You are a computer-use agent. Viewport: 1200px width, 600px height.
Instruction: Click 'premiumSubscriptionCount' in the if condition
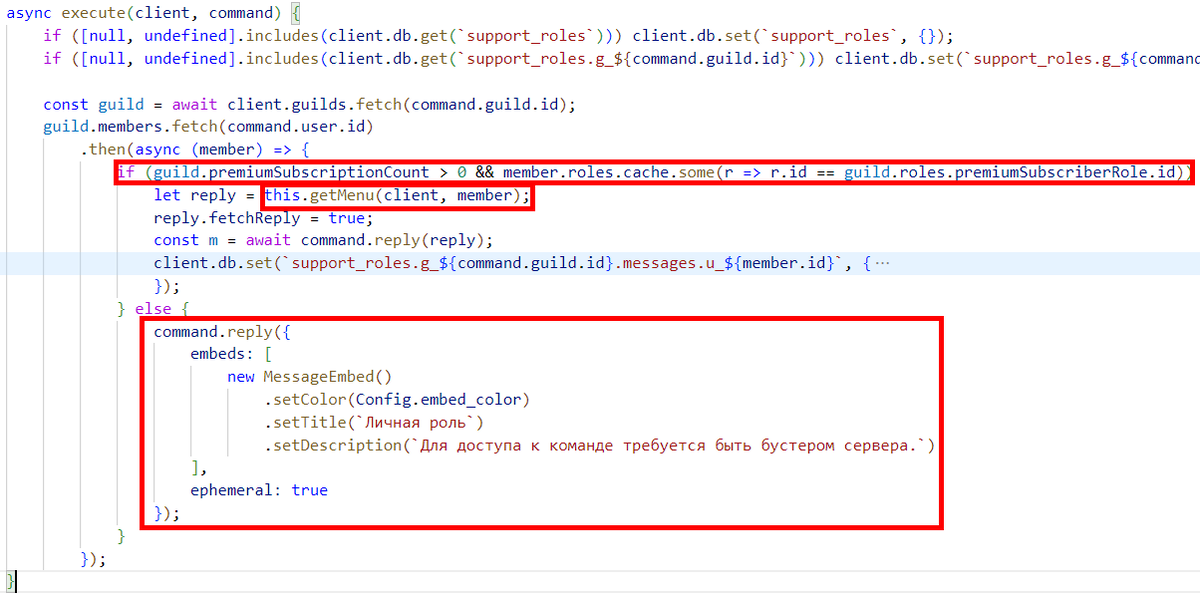pyautogui.click(x=320, y=172)
